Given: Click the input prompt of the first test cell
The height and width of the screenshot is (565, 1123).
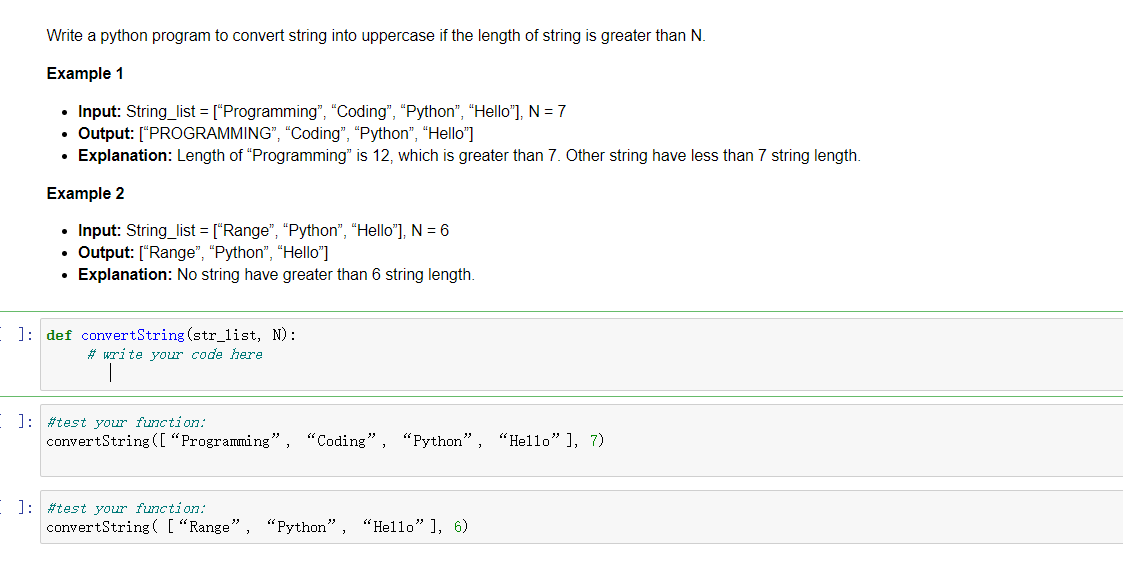Looking at the screenshot, I should [x=16, y=421].
